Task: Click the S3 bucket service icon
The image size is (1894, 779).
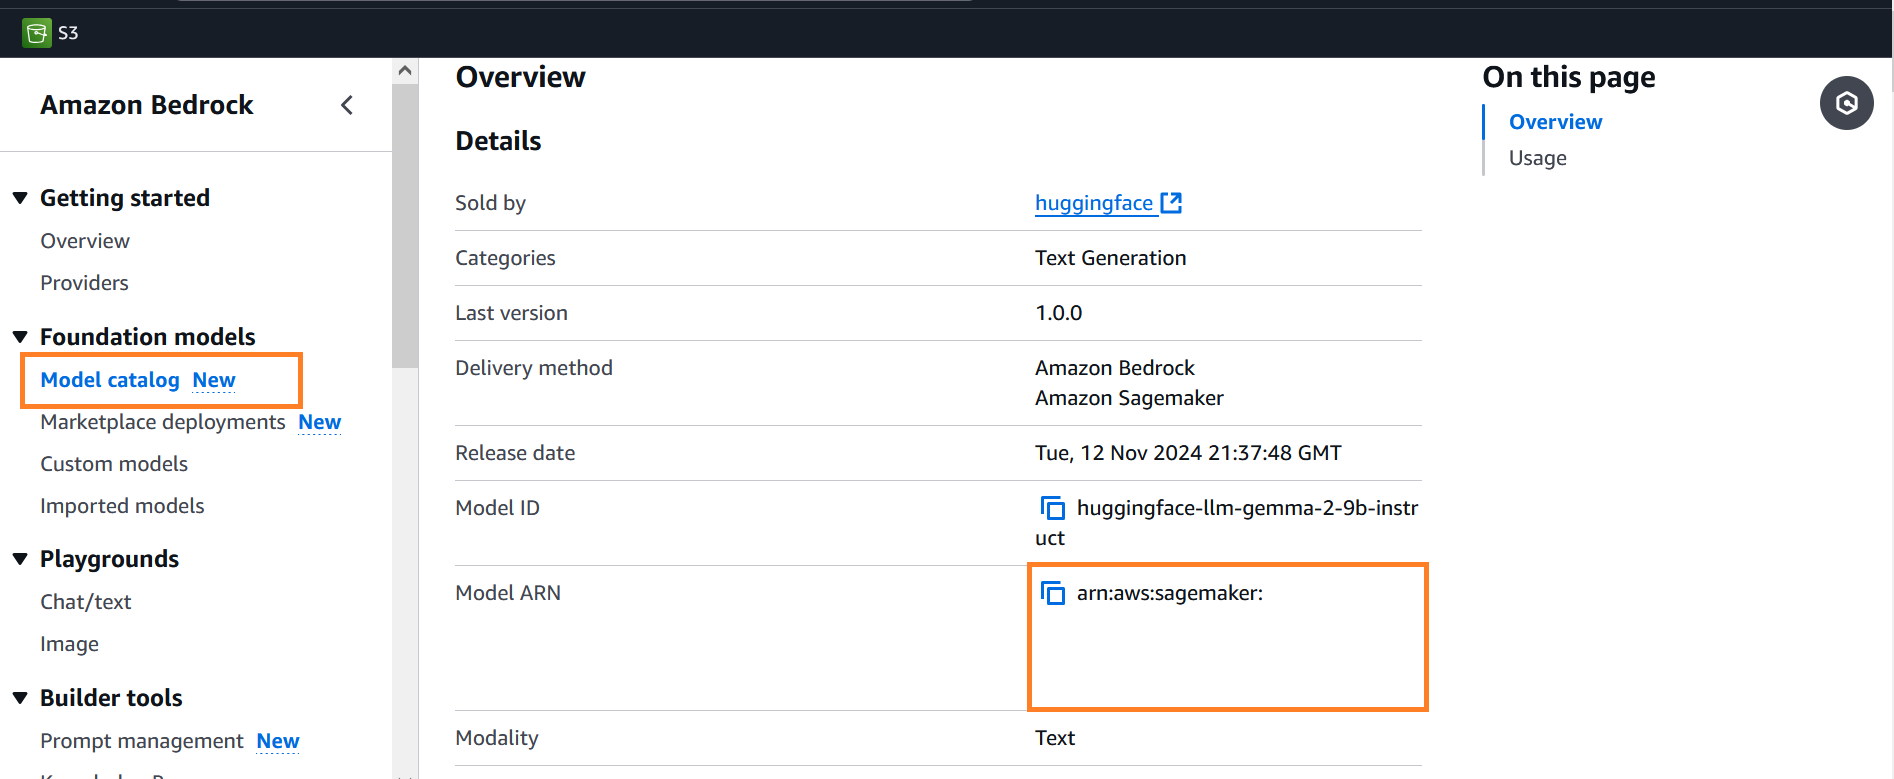Action: pyautogui.click(x=37, y=33)
